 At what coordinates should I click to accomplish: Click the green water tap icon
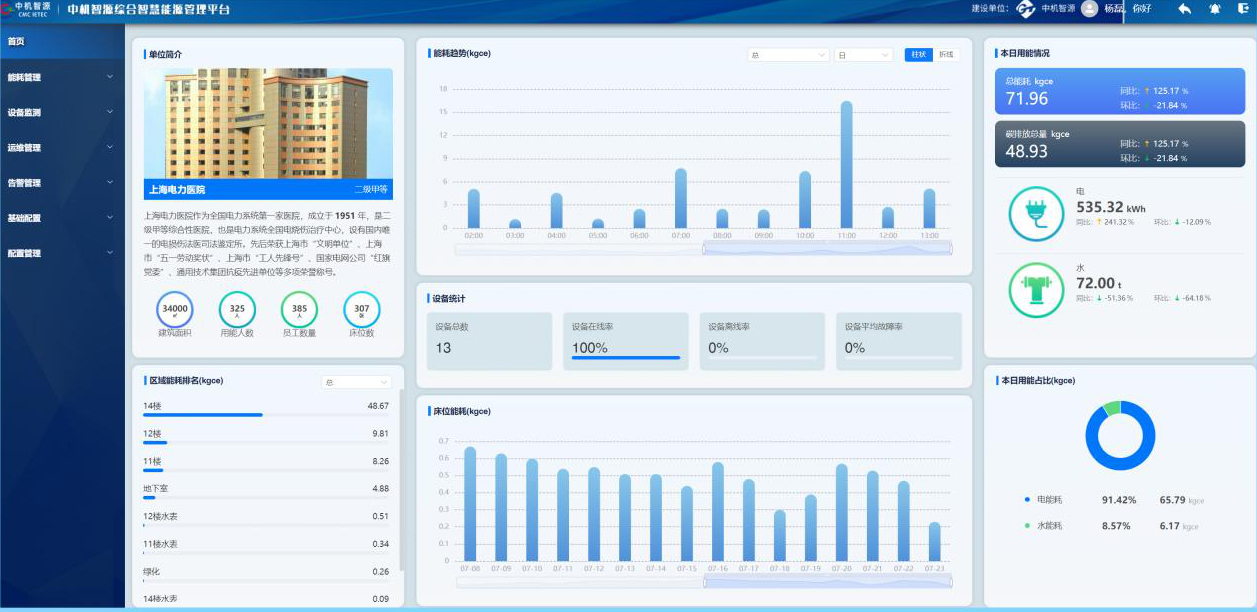[1036, 290]
